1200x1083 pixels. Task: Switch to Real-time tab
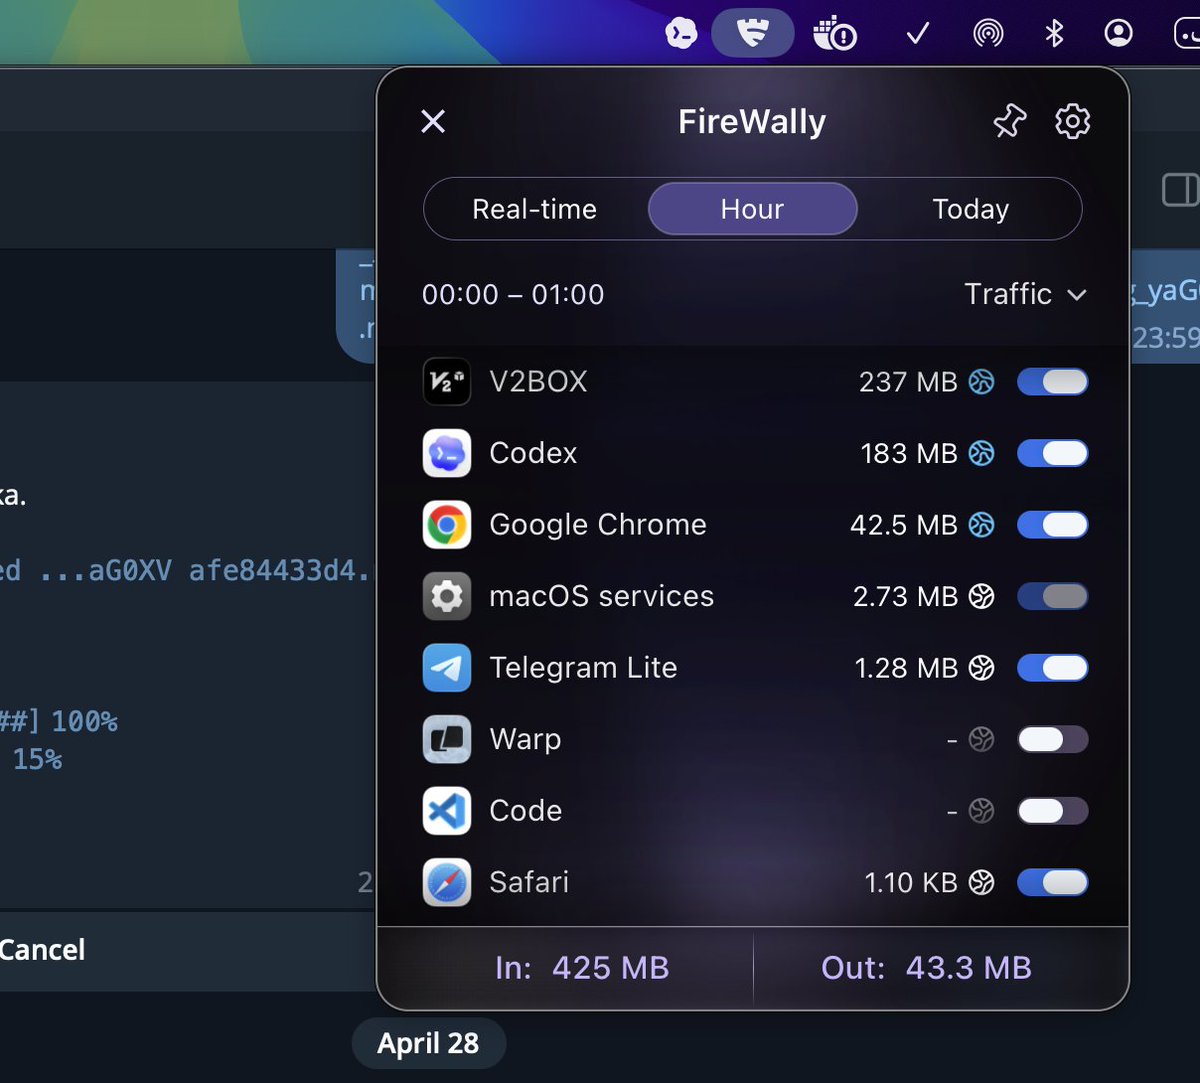tap(534, 209)
